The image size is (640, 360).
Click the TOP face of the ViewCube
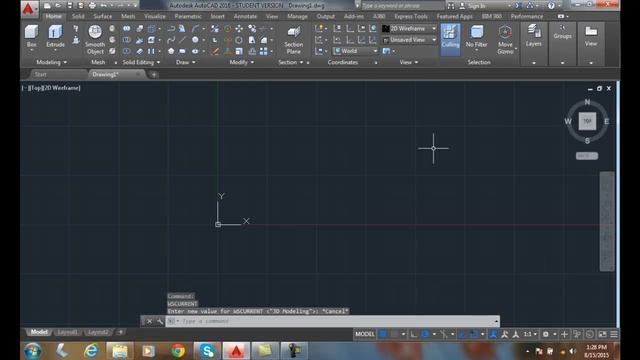click(587, 121)
